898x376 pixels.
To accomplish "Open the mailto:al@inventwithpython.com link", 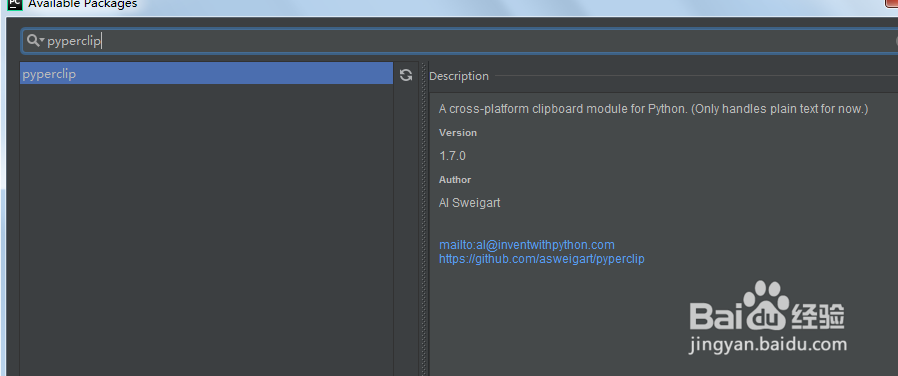I will click(x=526, y=245).
